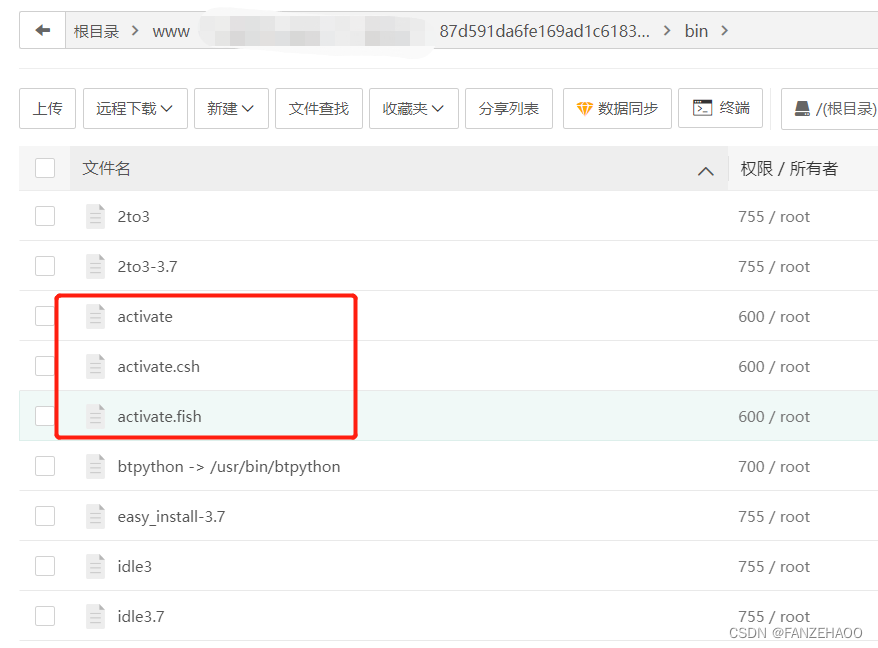The height and width of the screenshot is (648, 878).
Task: Open the file named 2to3
Action: (133, 217)
